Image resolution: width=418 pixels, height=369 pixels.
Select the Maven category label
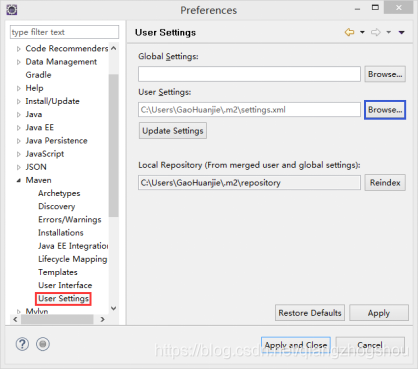click(x=38, y=180)
